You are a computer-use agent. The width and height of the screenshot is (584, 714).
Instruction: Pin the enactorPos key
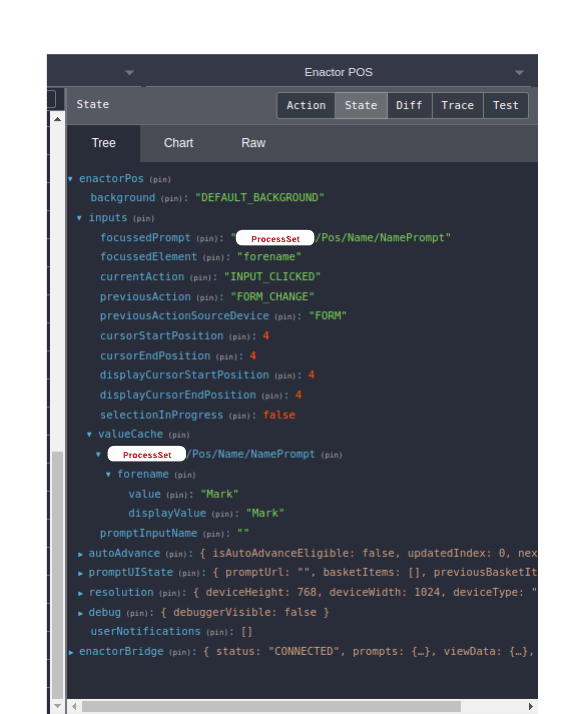coord(160,180)
